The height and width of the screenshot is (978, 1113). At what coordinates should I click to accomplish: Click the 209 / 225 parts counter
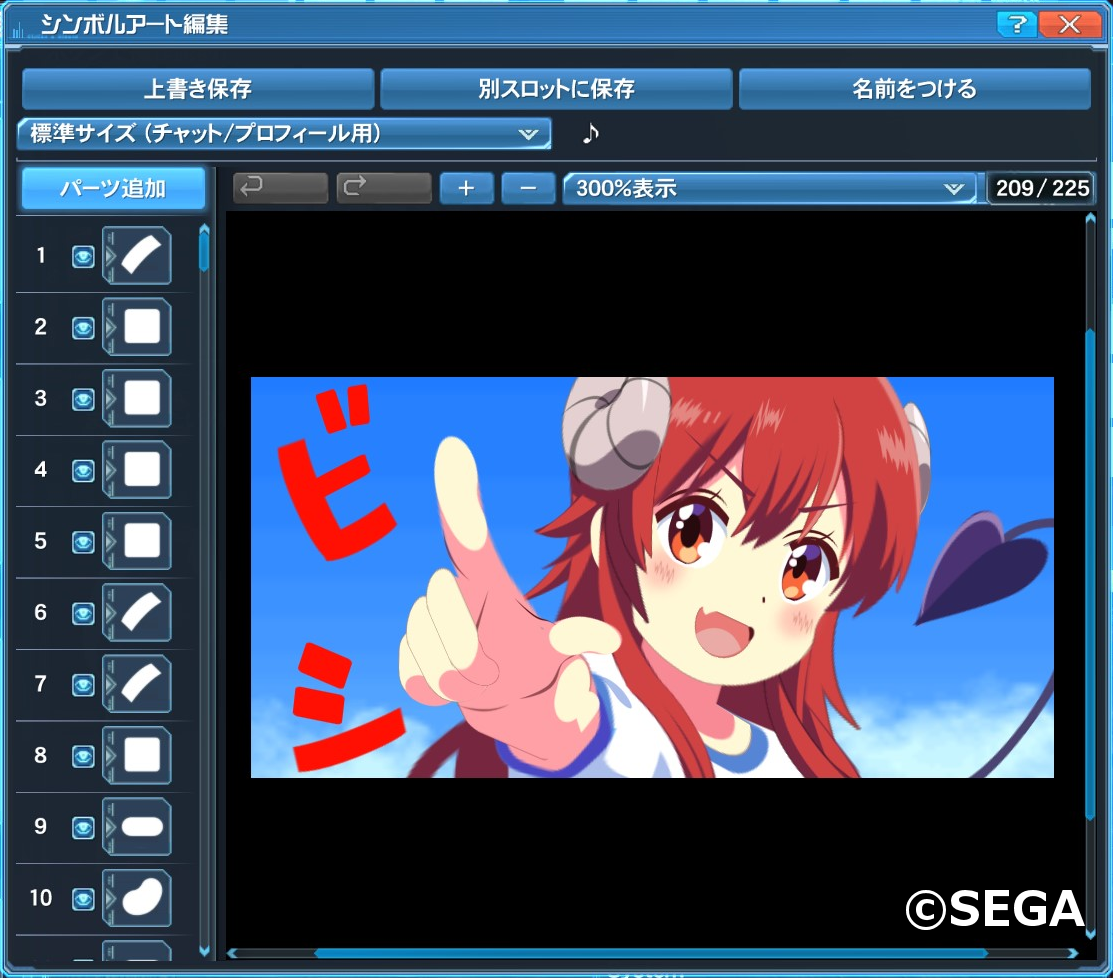[x=1041, y=188]
